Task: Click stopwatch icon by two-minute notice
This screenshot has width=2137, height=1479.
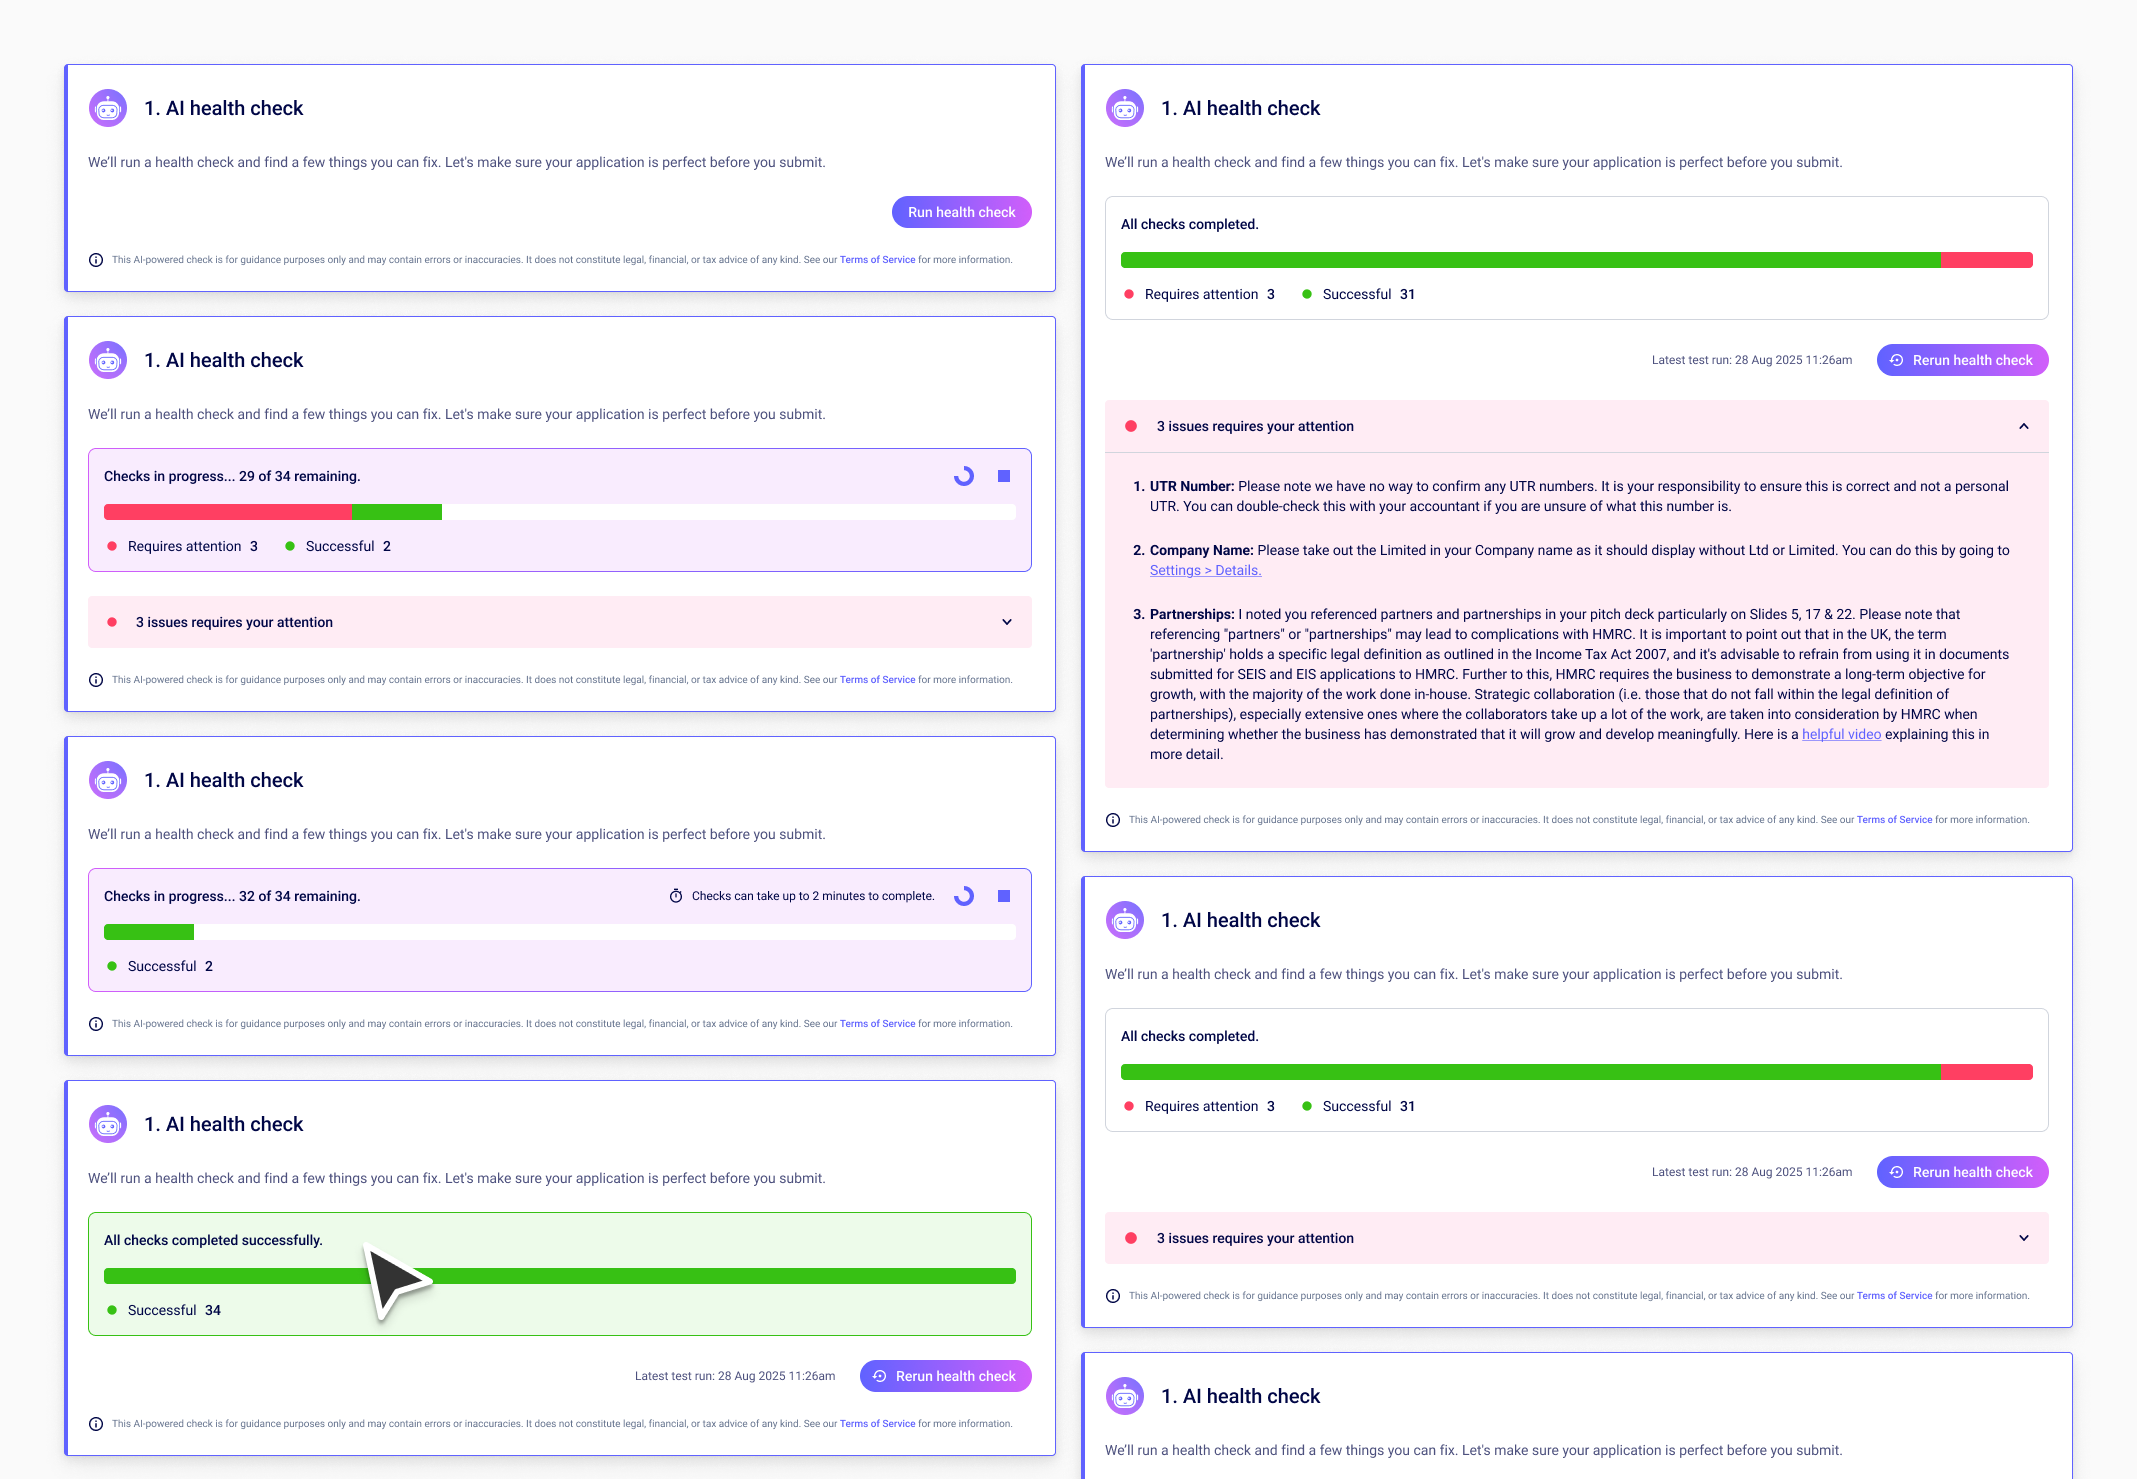Action: (x=676, y=896)
